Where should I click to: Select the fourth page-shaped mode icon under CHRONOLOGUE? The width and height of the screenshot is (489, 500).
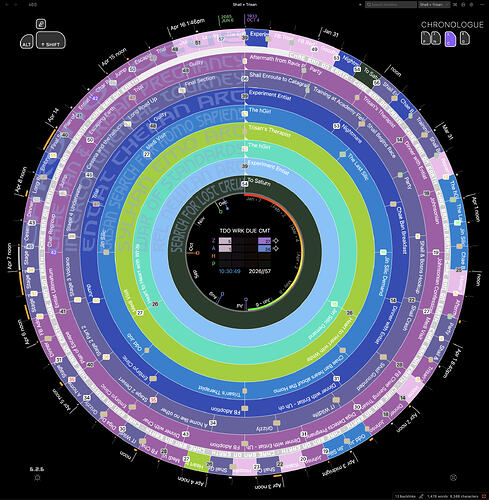(465, 38)
